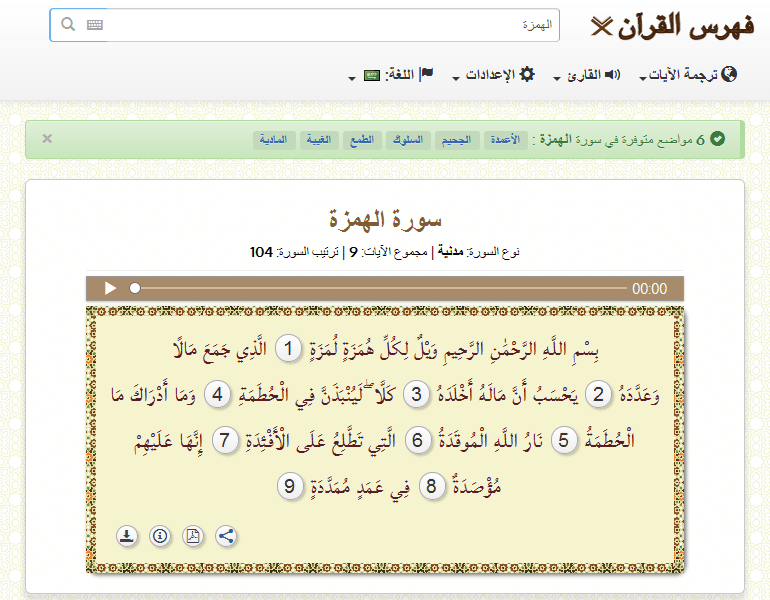The width and height of the screenshot is (770, 600).
Task: Click verse number 1 circle marker
Action: [x=289, y=349]
